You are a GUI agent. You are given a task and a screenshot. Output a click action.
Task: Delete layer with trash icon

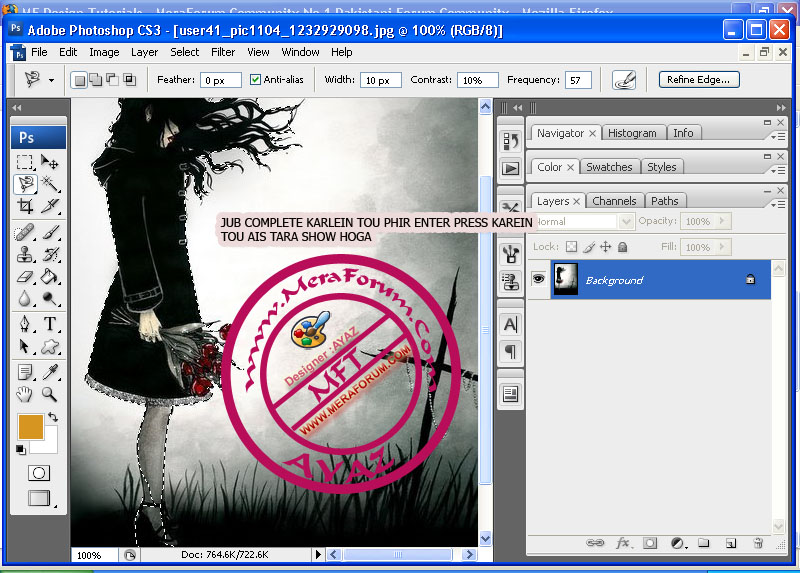(x=758, y=543)
